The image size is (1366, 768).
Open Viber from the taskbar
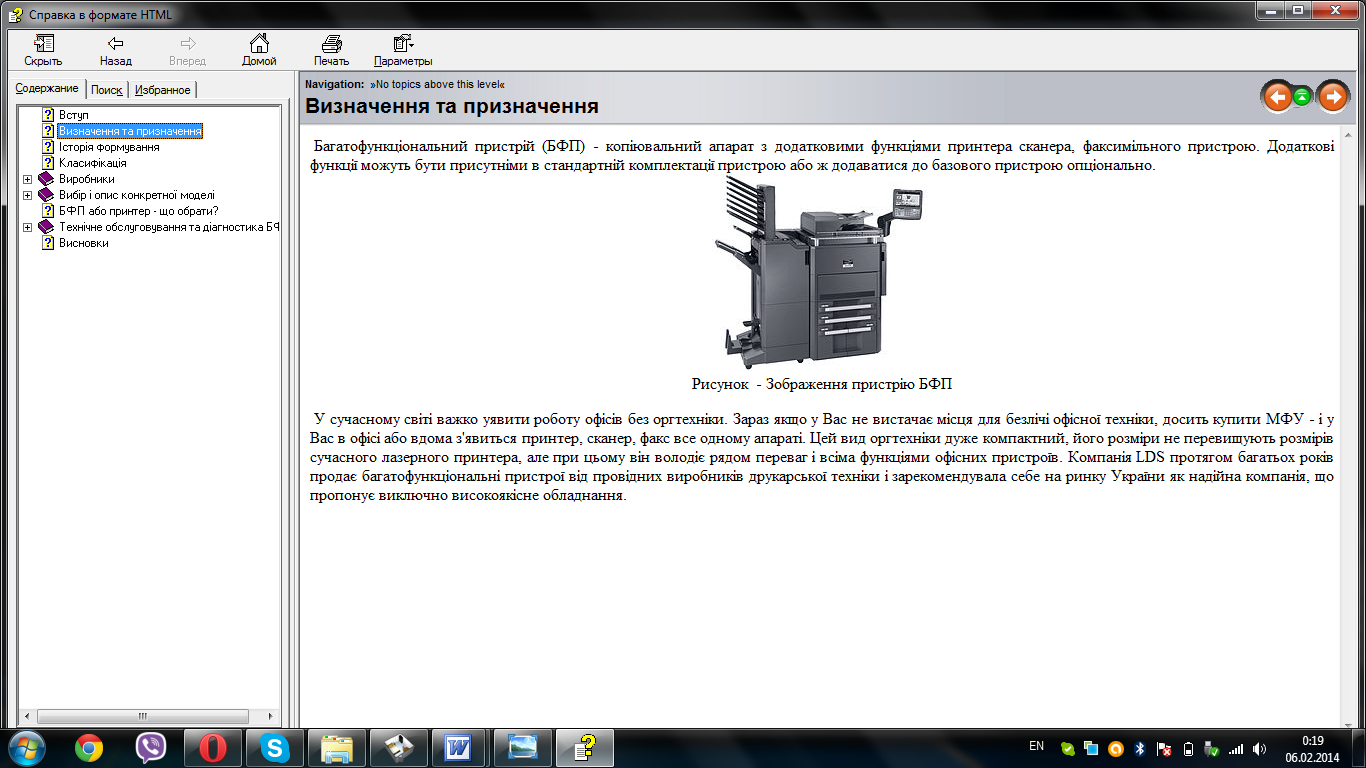click(151, 747)
